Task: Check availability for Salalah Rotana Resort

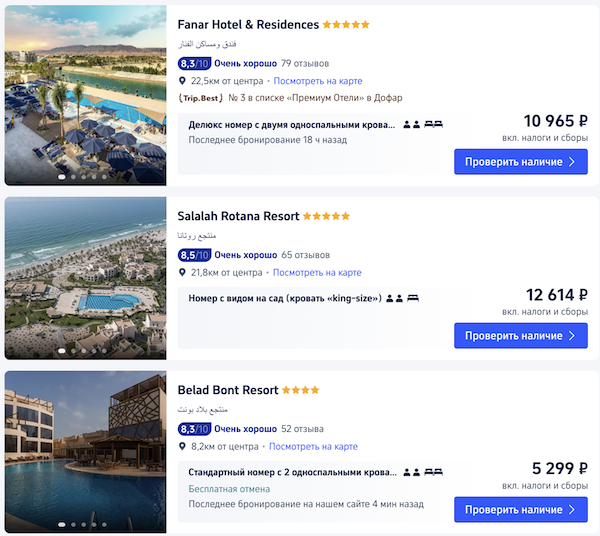Action: click(x=520, y=335)
